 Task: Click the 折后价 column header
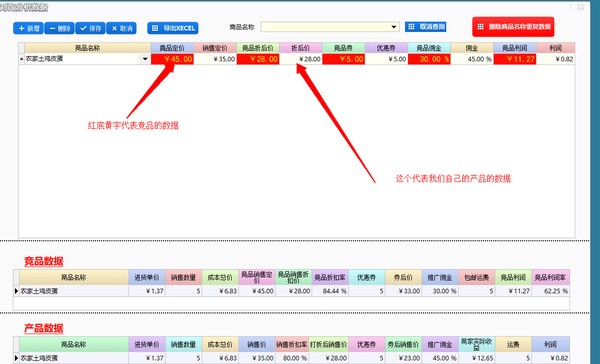(301, 48)
